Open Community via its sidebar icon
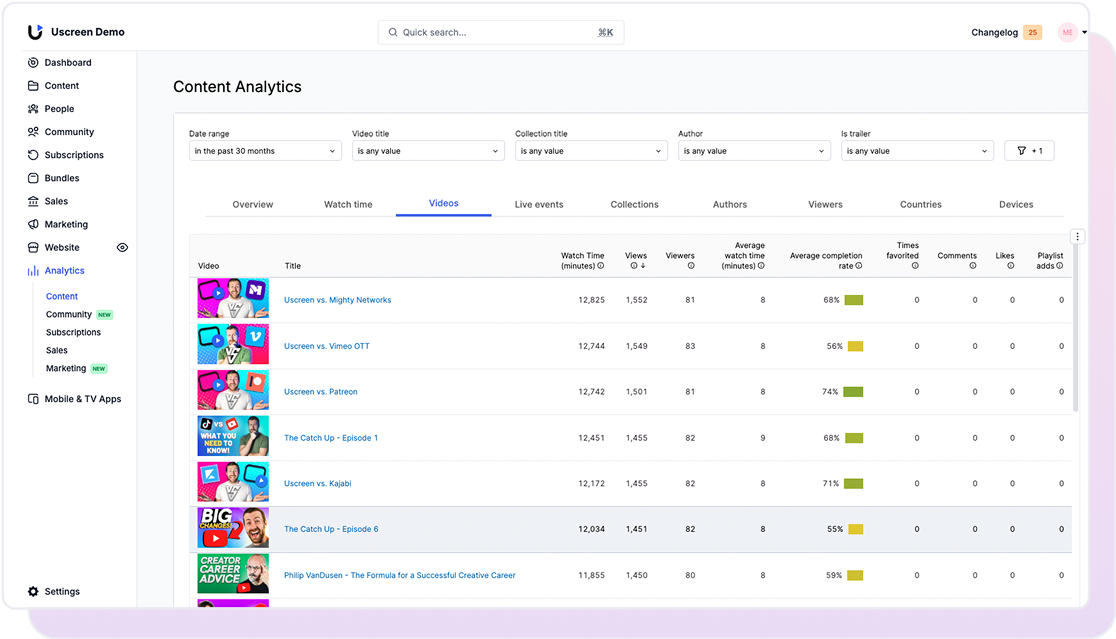This screenshot has height=639, width=1116. click(33, 132)
